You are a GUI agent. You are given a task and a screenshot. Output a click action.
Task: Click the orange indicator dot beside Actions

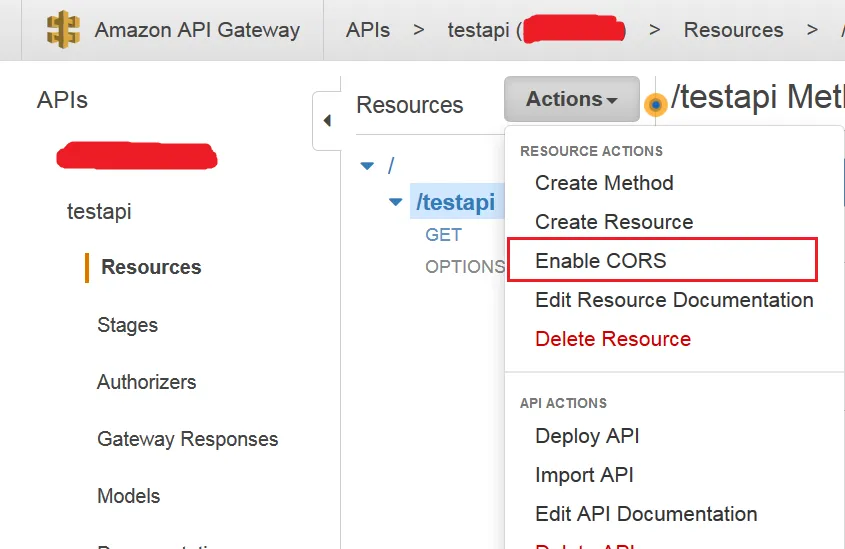pos(656,104)
